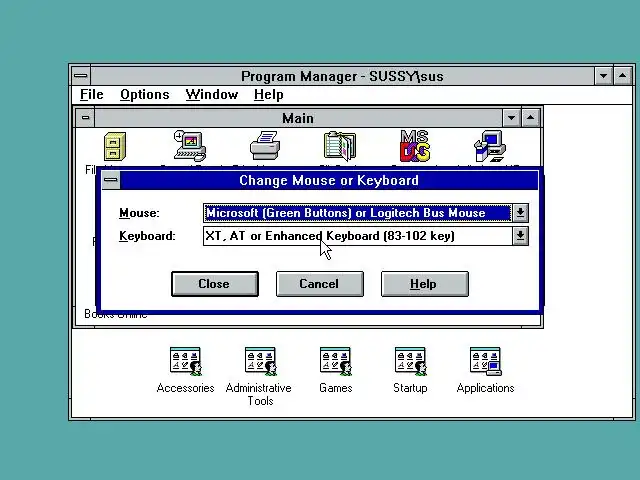The width and height of the screenshot is (640, 480).
Task: Open Program Manager's control menu box
Action: (81, 76)
